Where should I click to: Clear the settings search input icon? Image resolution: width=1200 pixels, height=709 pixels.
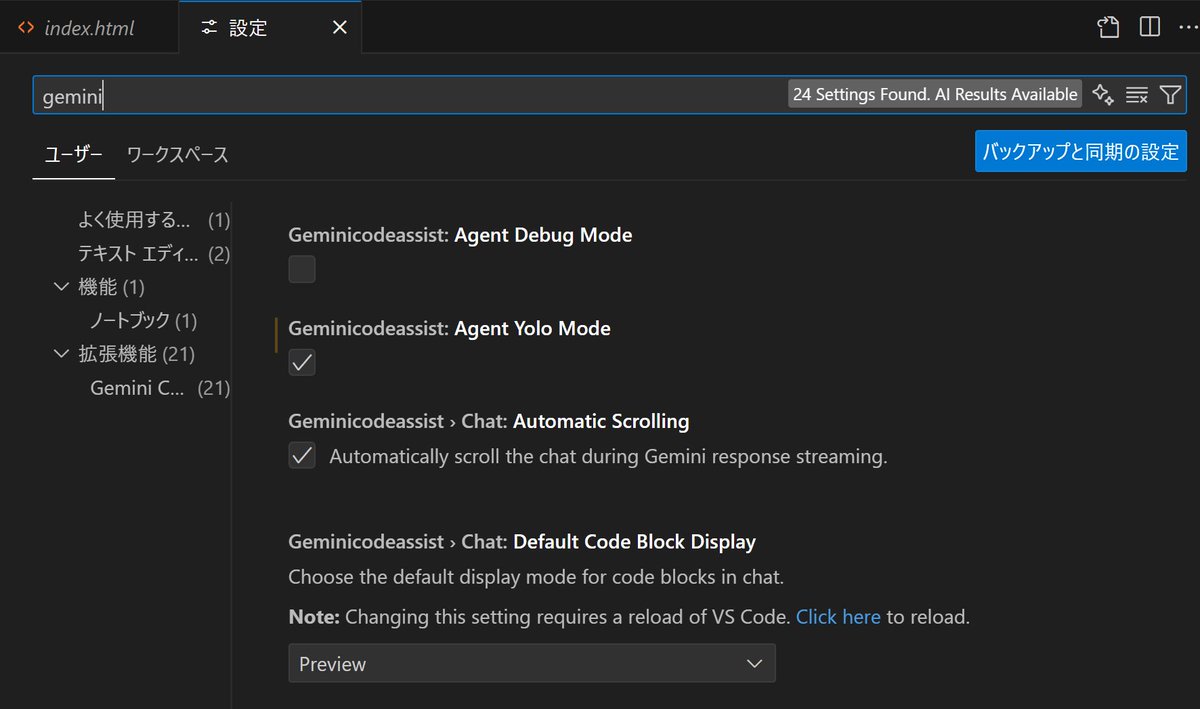click(1137, 94)
